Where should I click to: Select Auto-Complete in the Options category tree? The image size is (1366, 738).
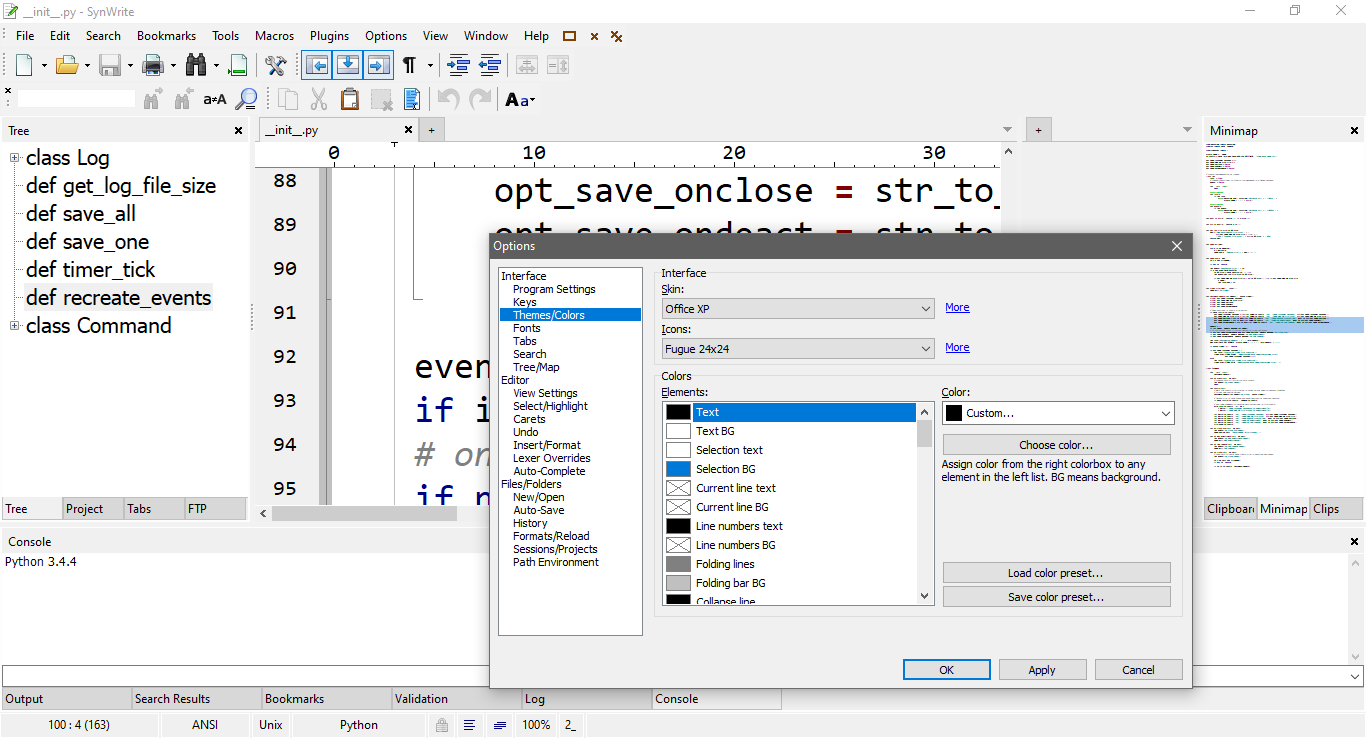coord(549,471)
